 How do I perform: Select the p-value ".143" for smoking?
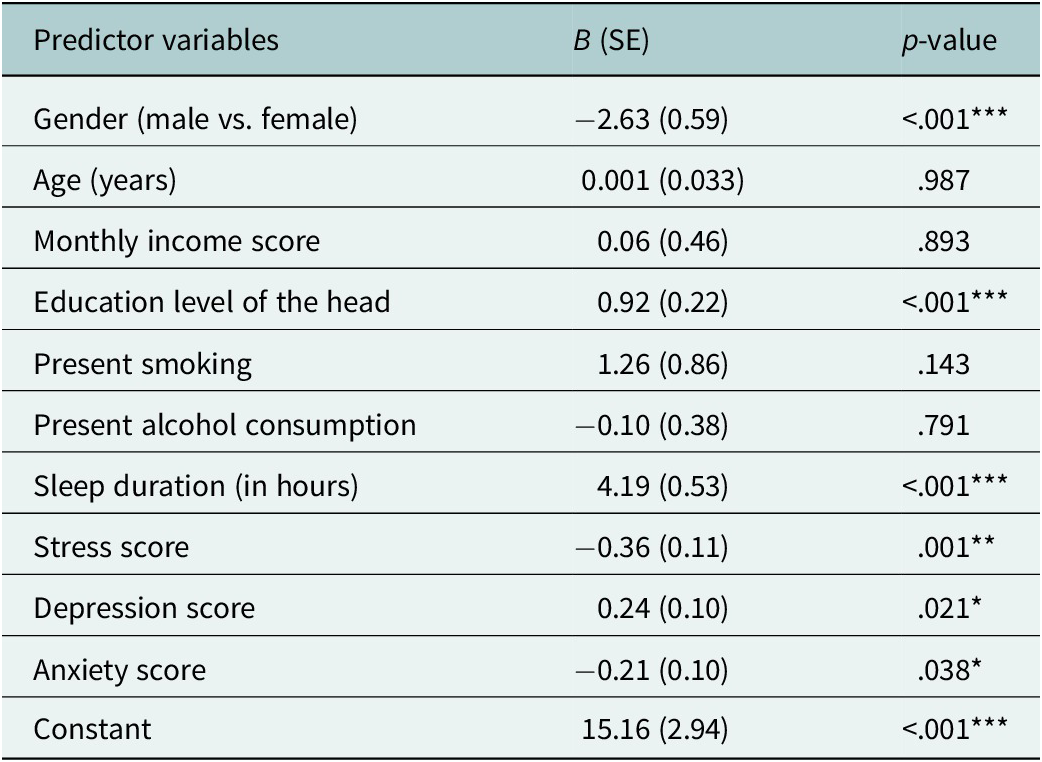[x=942, y=364]
